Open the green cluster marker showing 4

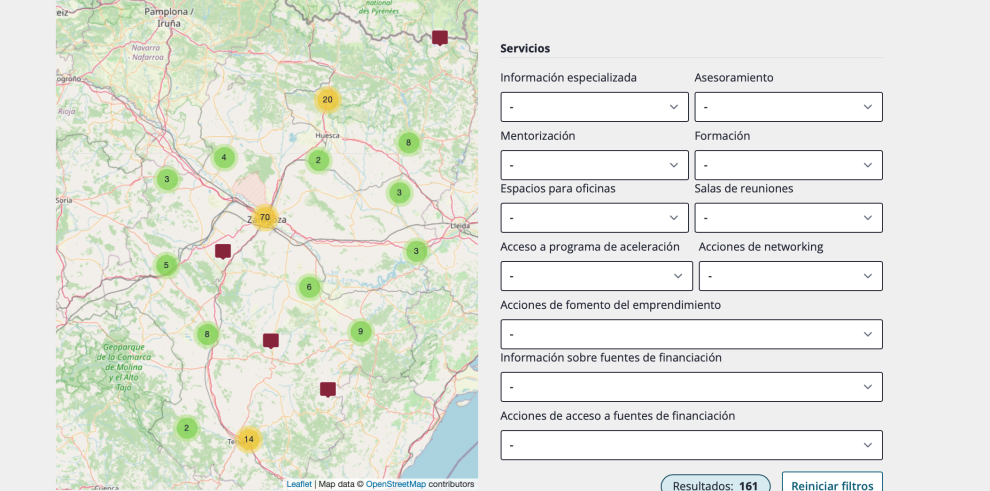click(x=224, y=158)
